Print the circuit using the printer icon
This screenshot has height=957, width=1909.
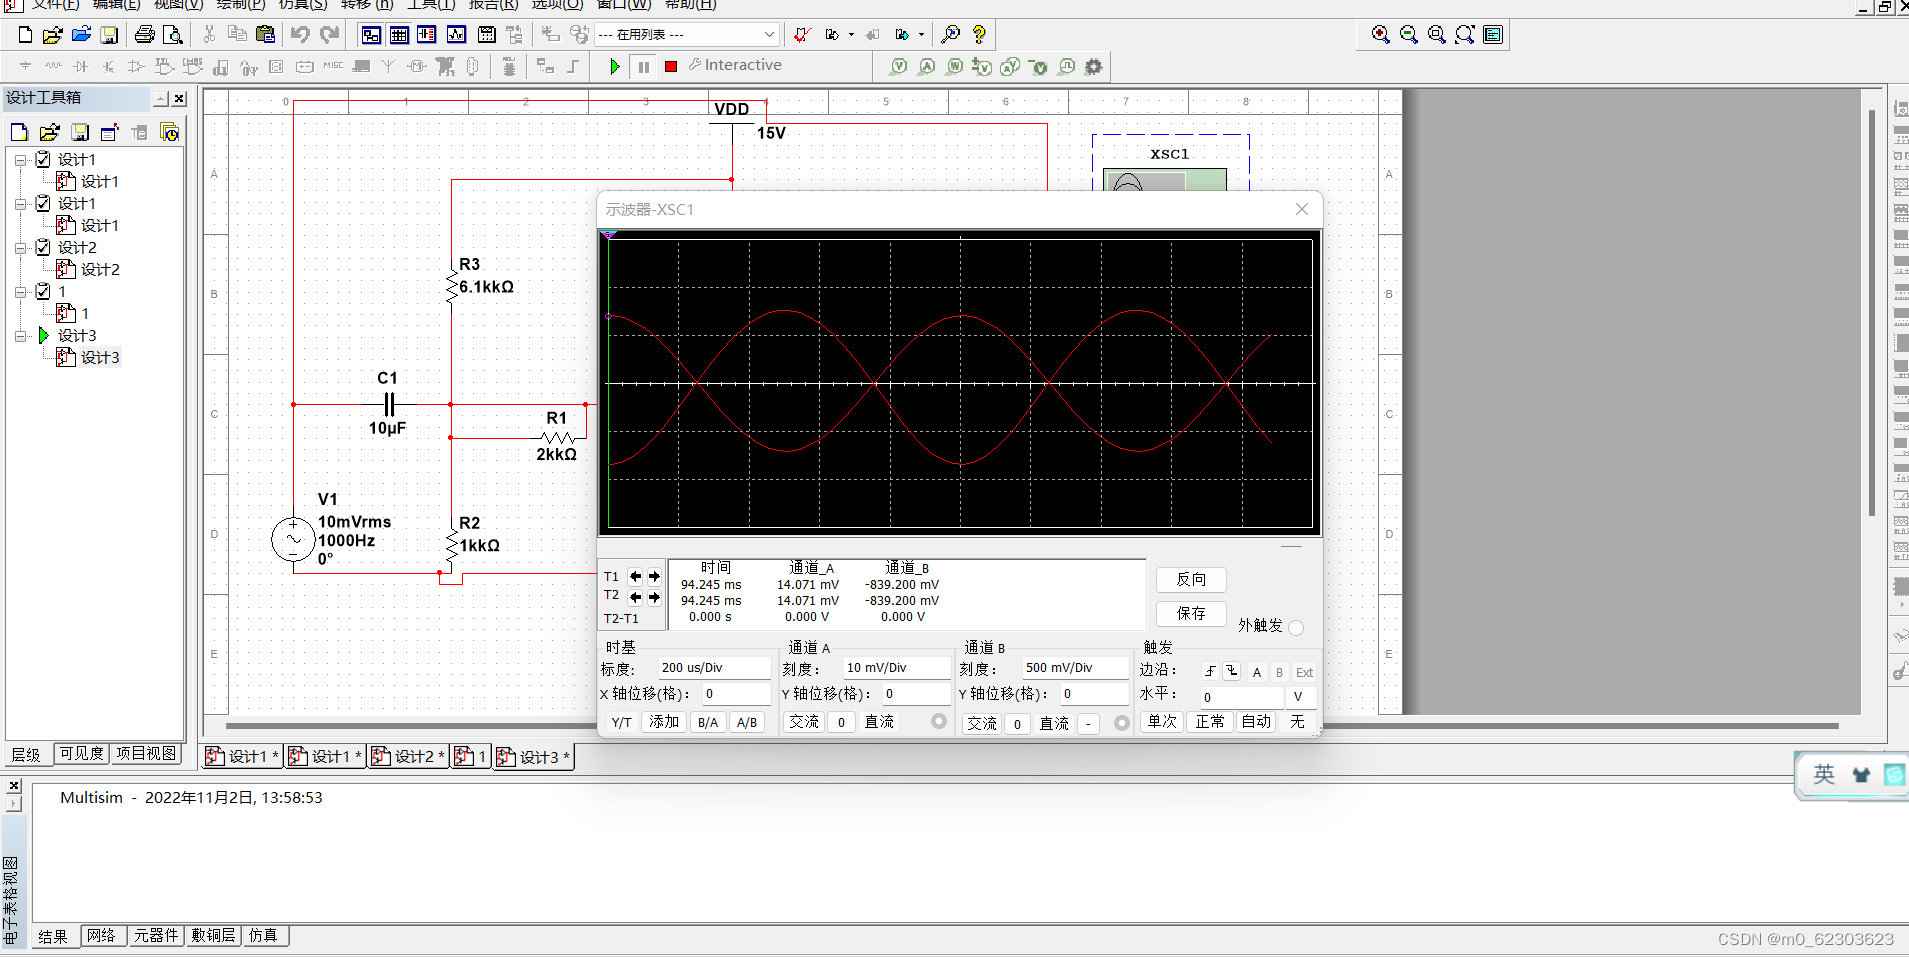click(x=145, y=35)
